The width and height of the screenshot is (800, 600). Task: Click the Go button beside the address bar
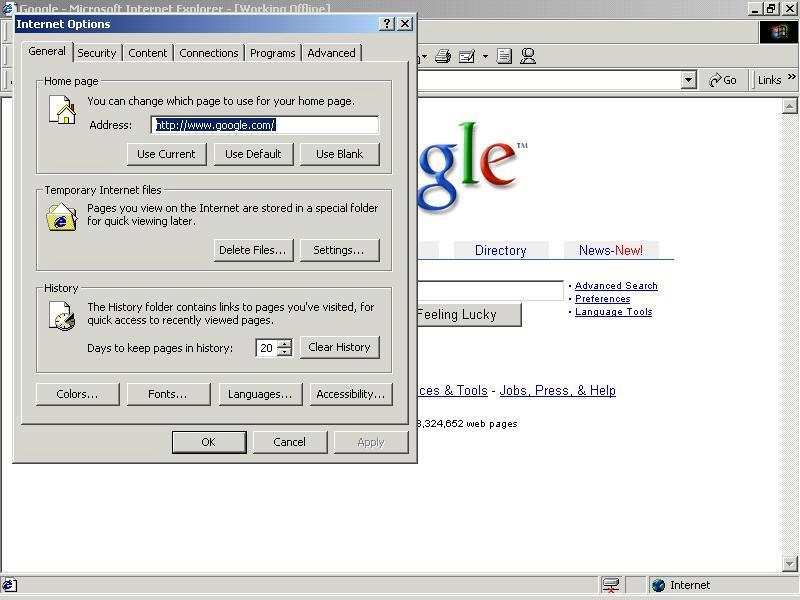(x=722, y=80)
